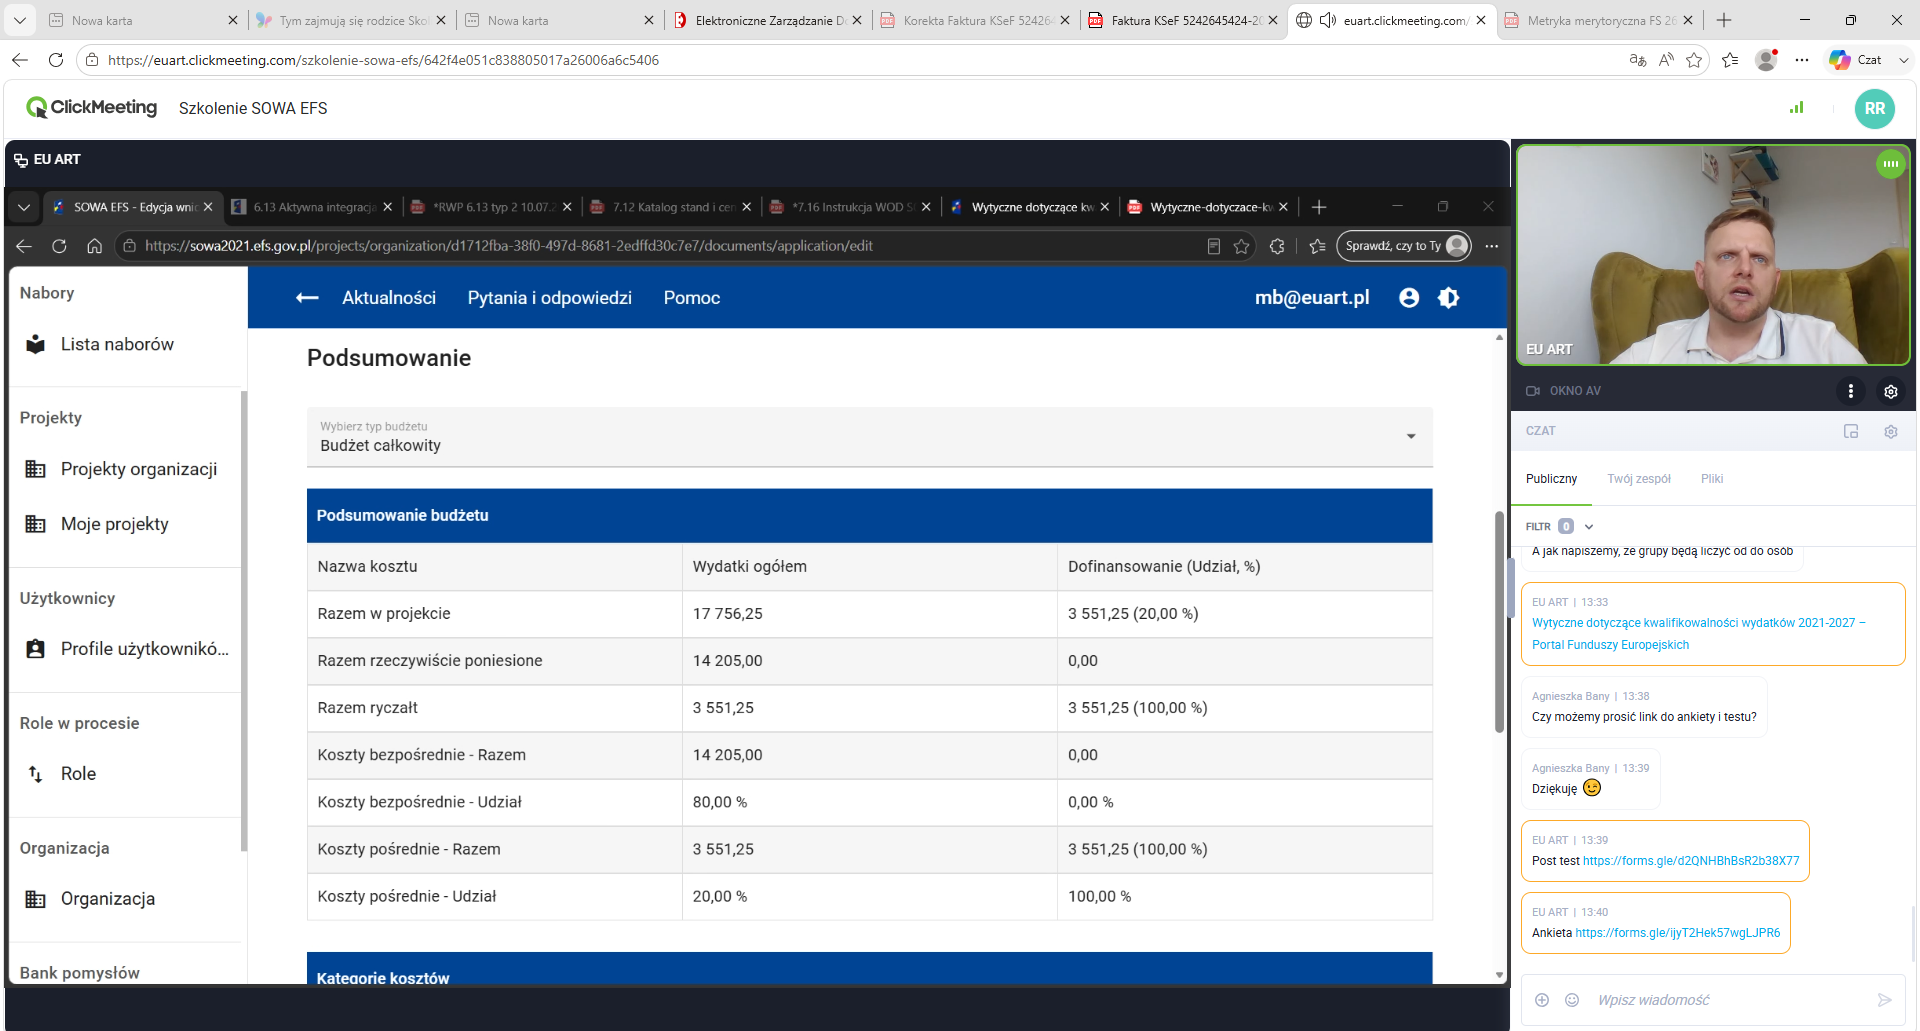Viewport: 1920px width, 1031px height.
Task: Expand the Wybierz typ budżetu dropdown
Action: point(869,437)
